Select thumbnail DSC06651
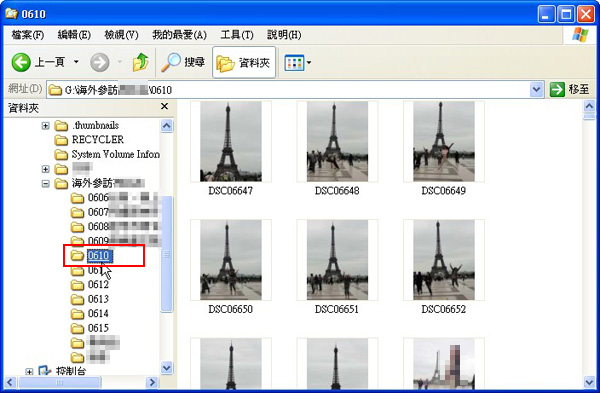 tap(337, 259)
